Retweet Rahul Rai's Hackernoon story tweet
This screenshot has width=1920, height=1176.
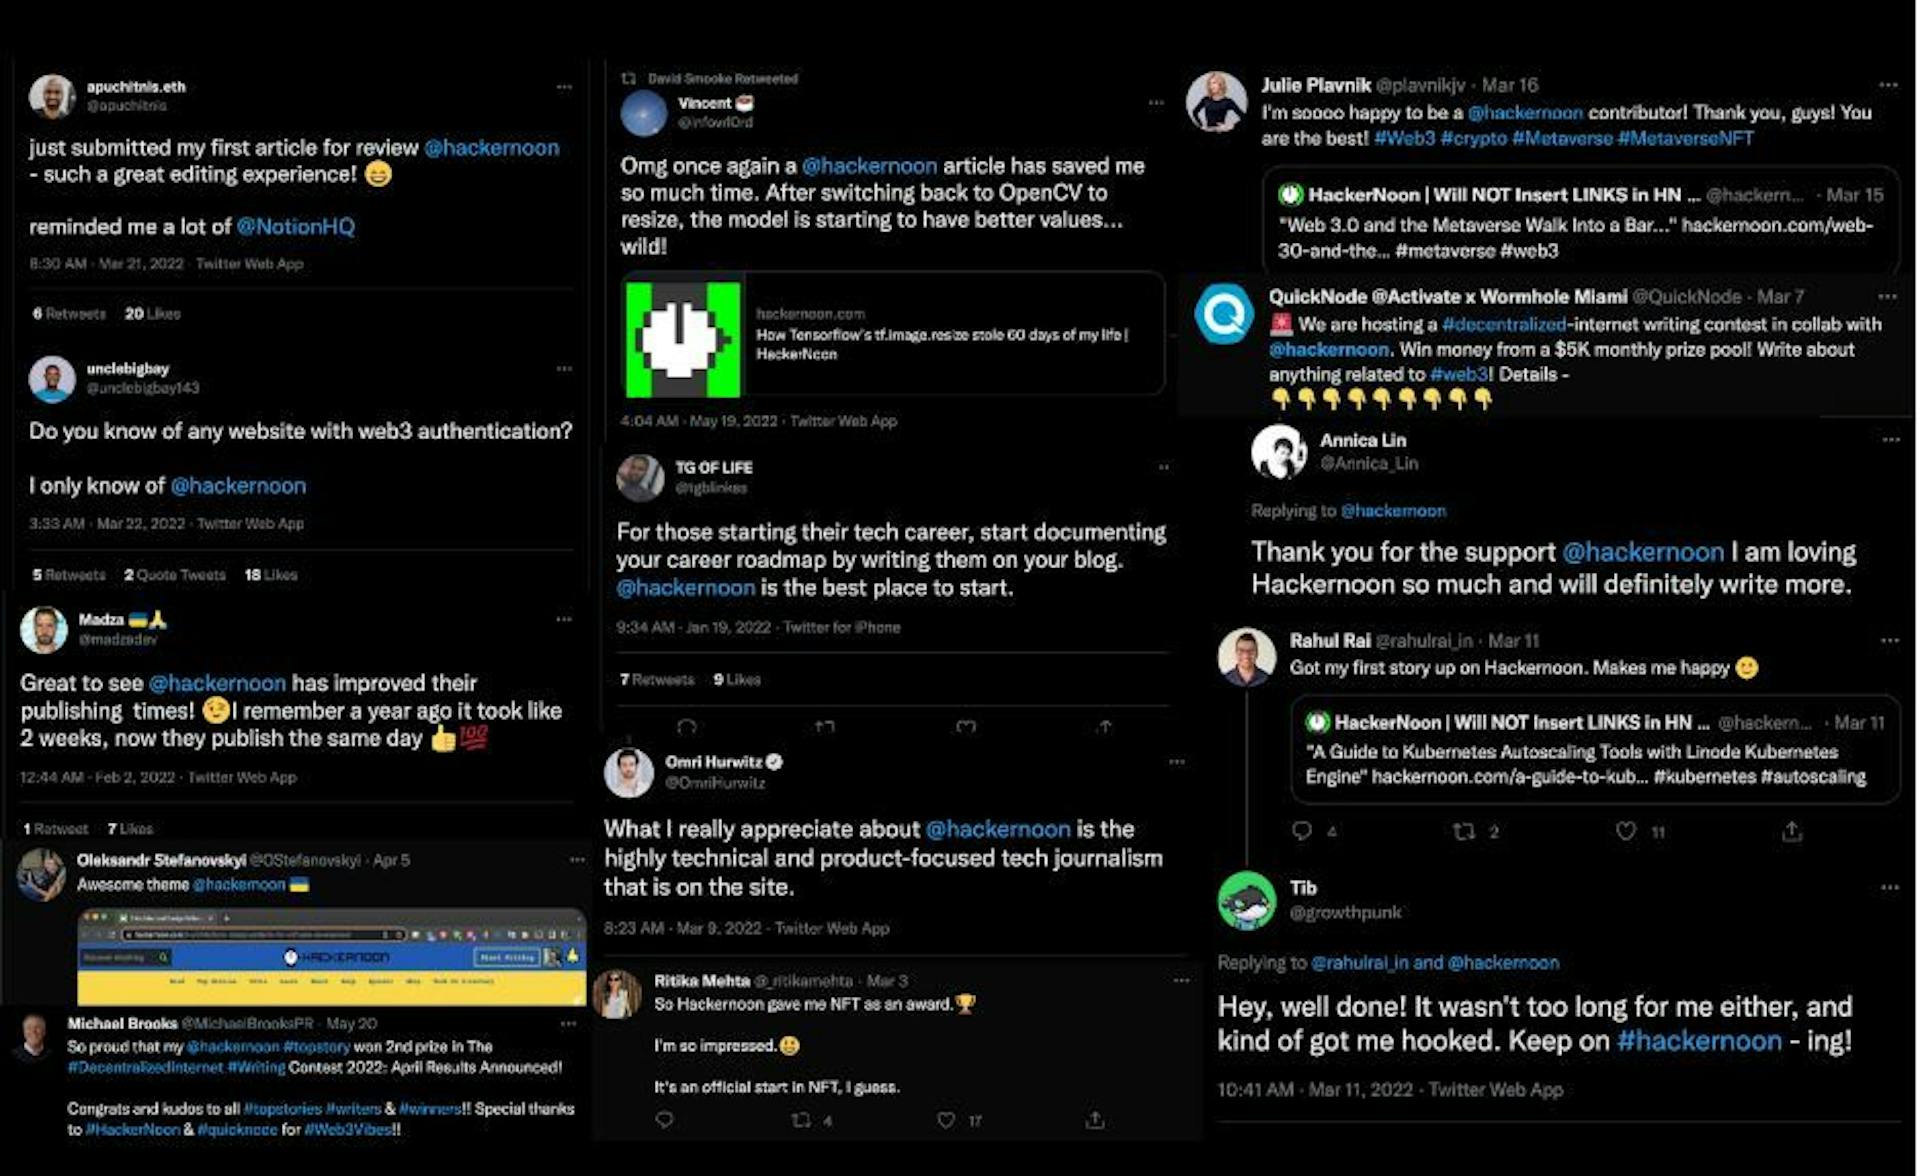(x=1464, y=831)
